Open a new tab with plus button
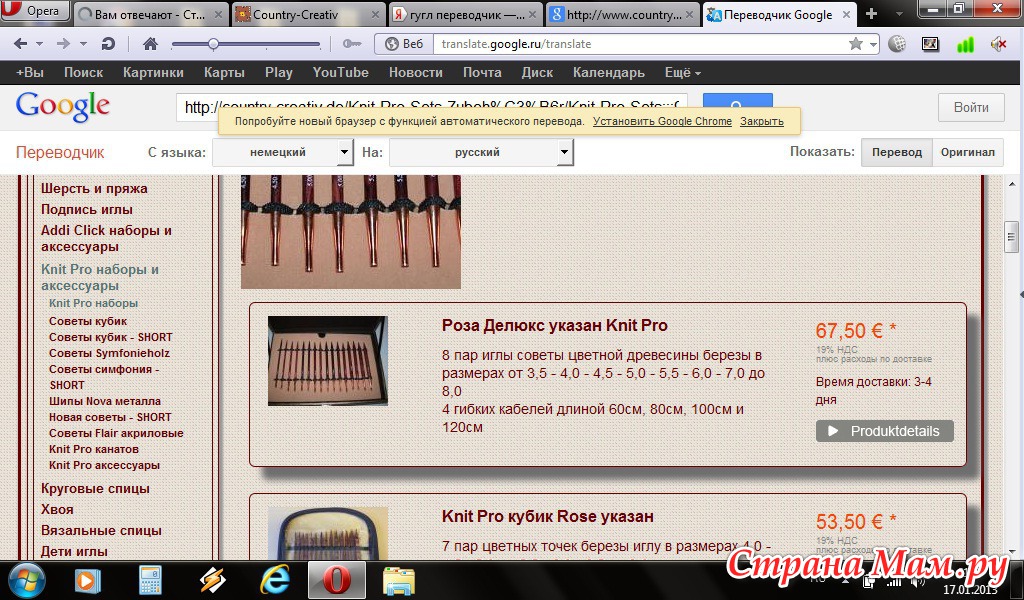 tap(871, 14)
